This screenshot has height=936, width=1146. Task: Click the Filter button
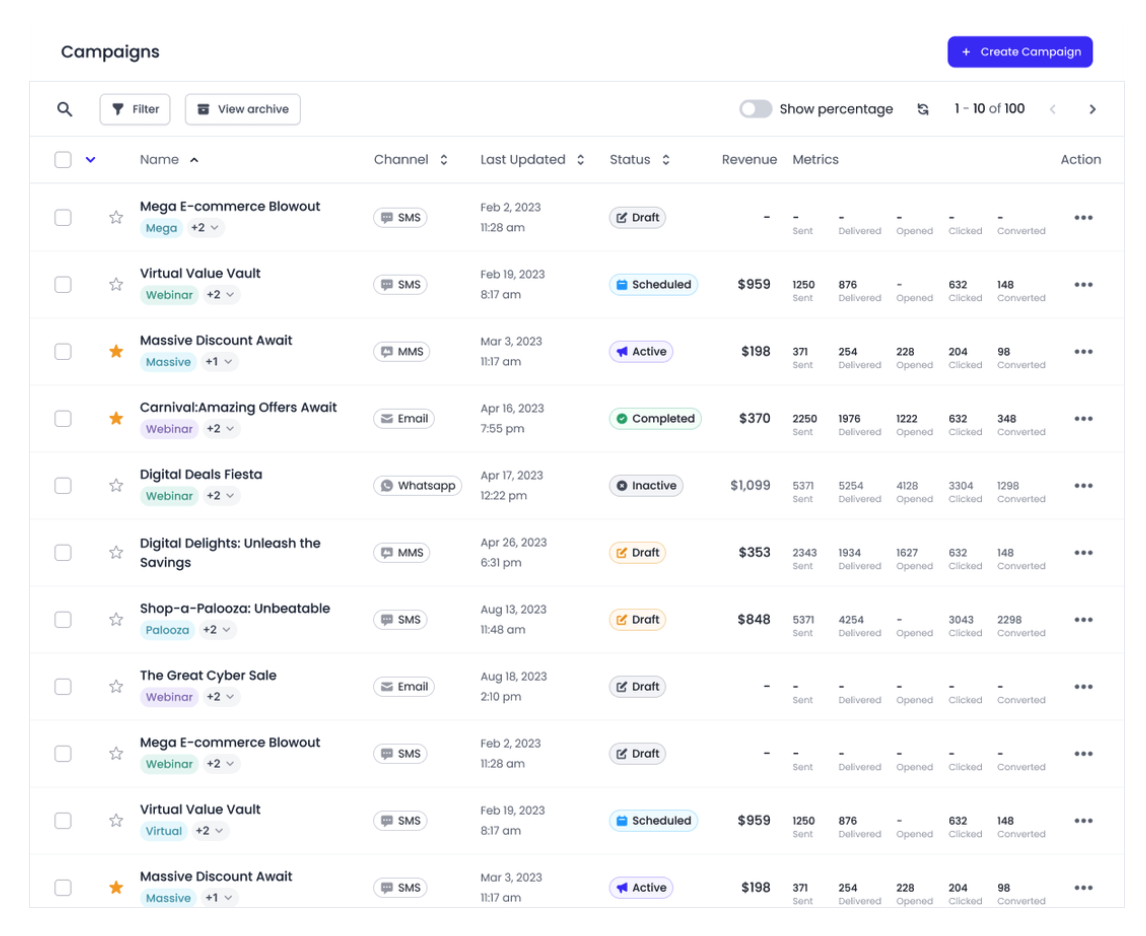tap(135, 109)
